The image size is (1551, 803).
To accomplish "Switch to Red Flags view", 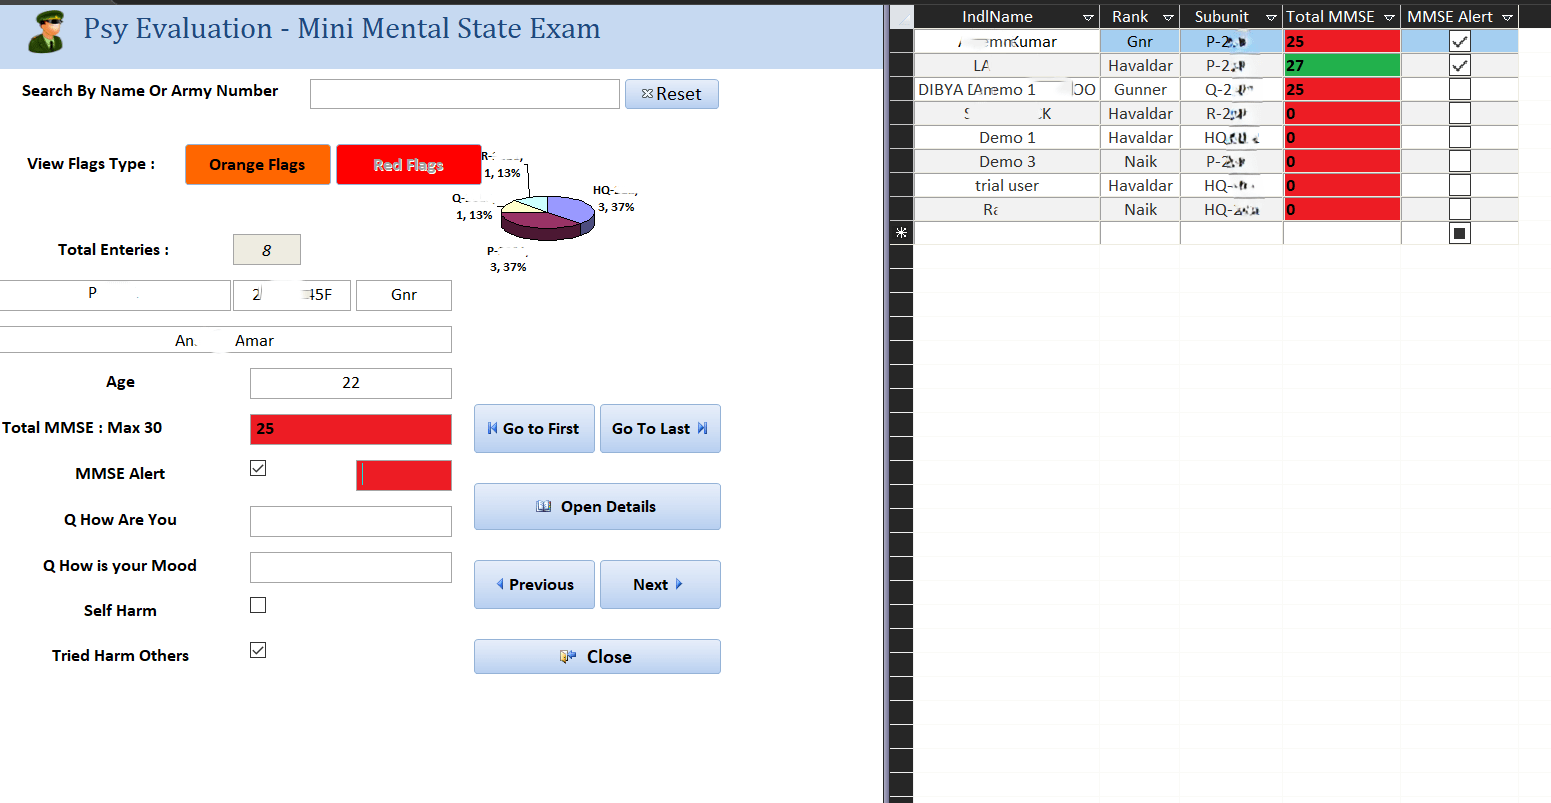I will pyautogui.click(x=408, y=165).
